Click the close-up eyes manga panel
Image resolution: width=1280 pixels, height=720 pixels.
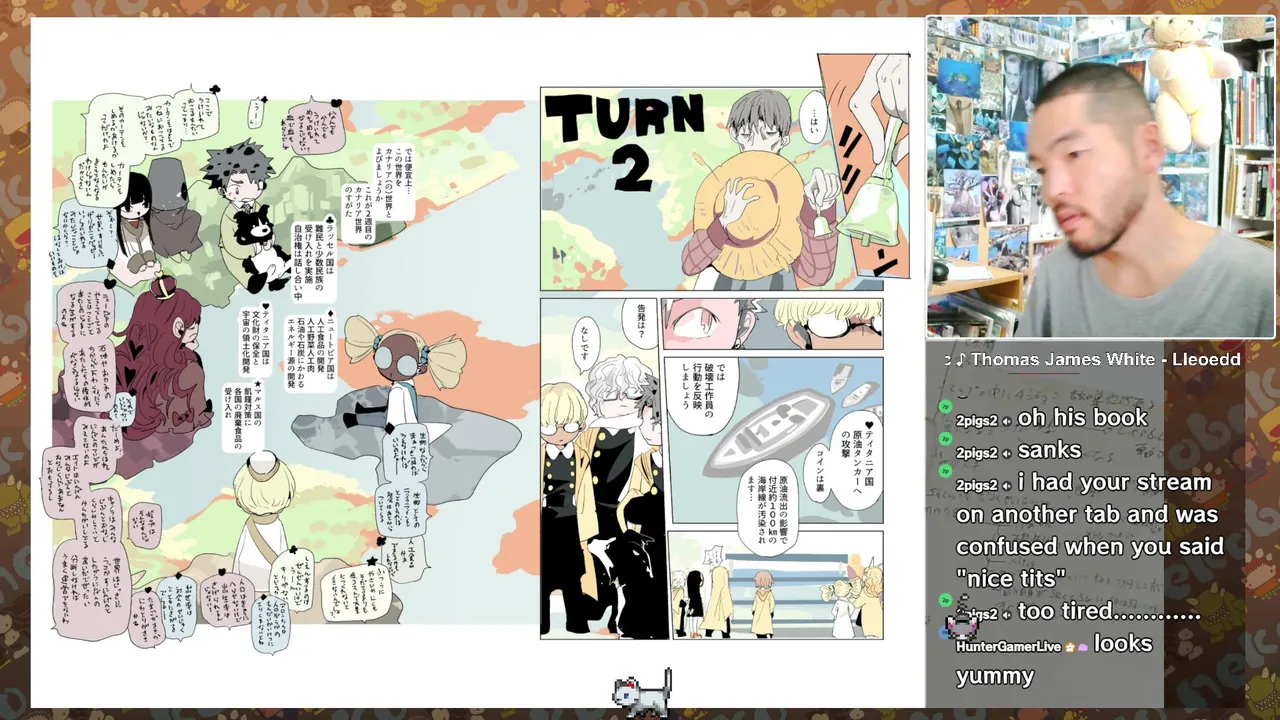pos(772,323)
